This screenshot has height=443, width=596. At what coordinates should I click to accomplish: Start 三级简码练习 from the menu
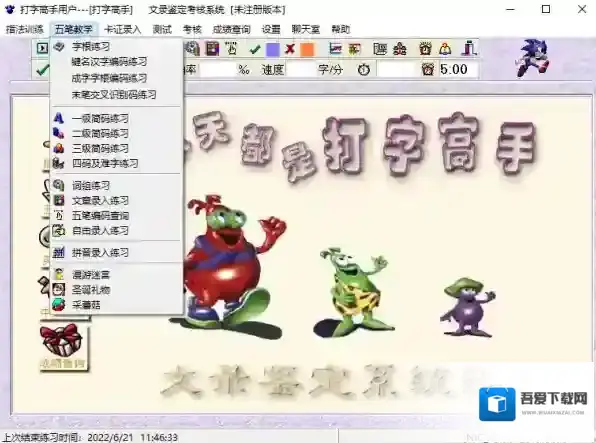coord(116,148)
